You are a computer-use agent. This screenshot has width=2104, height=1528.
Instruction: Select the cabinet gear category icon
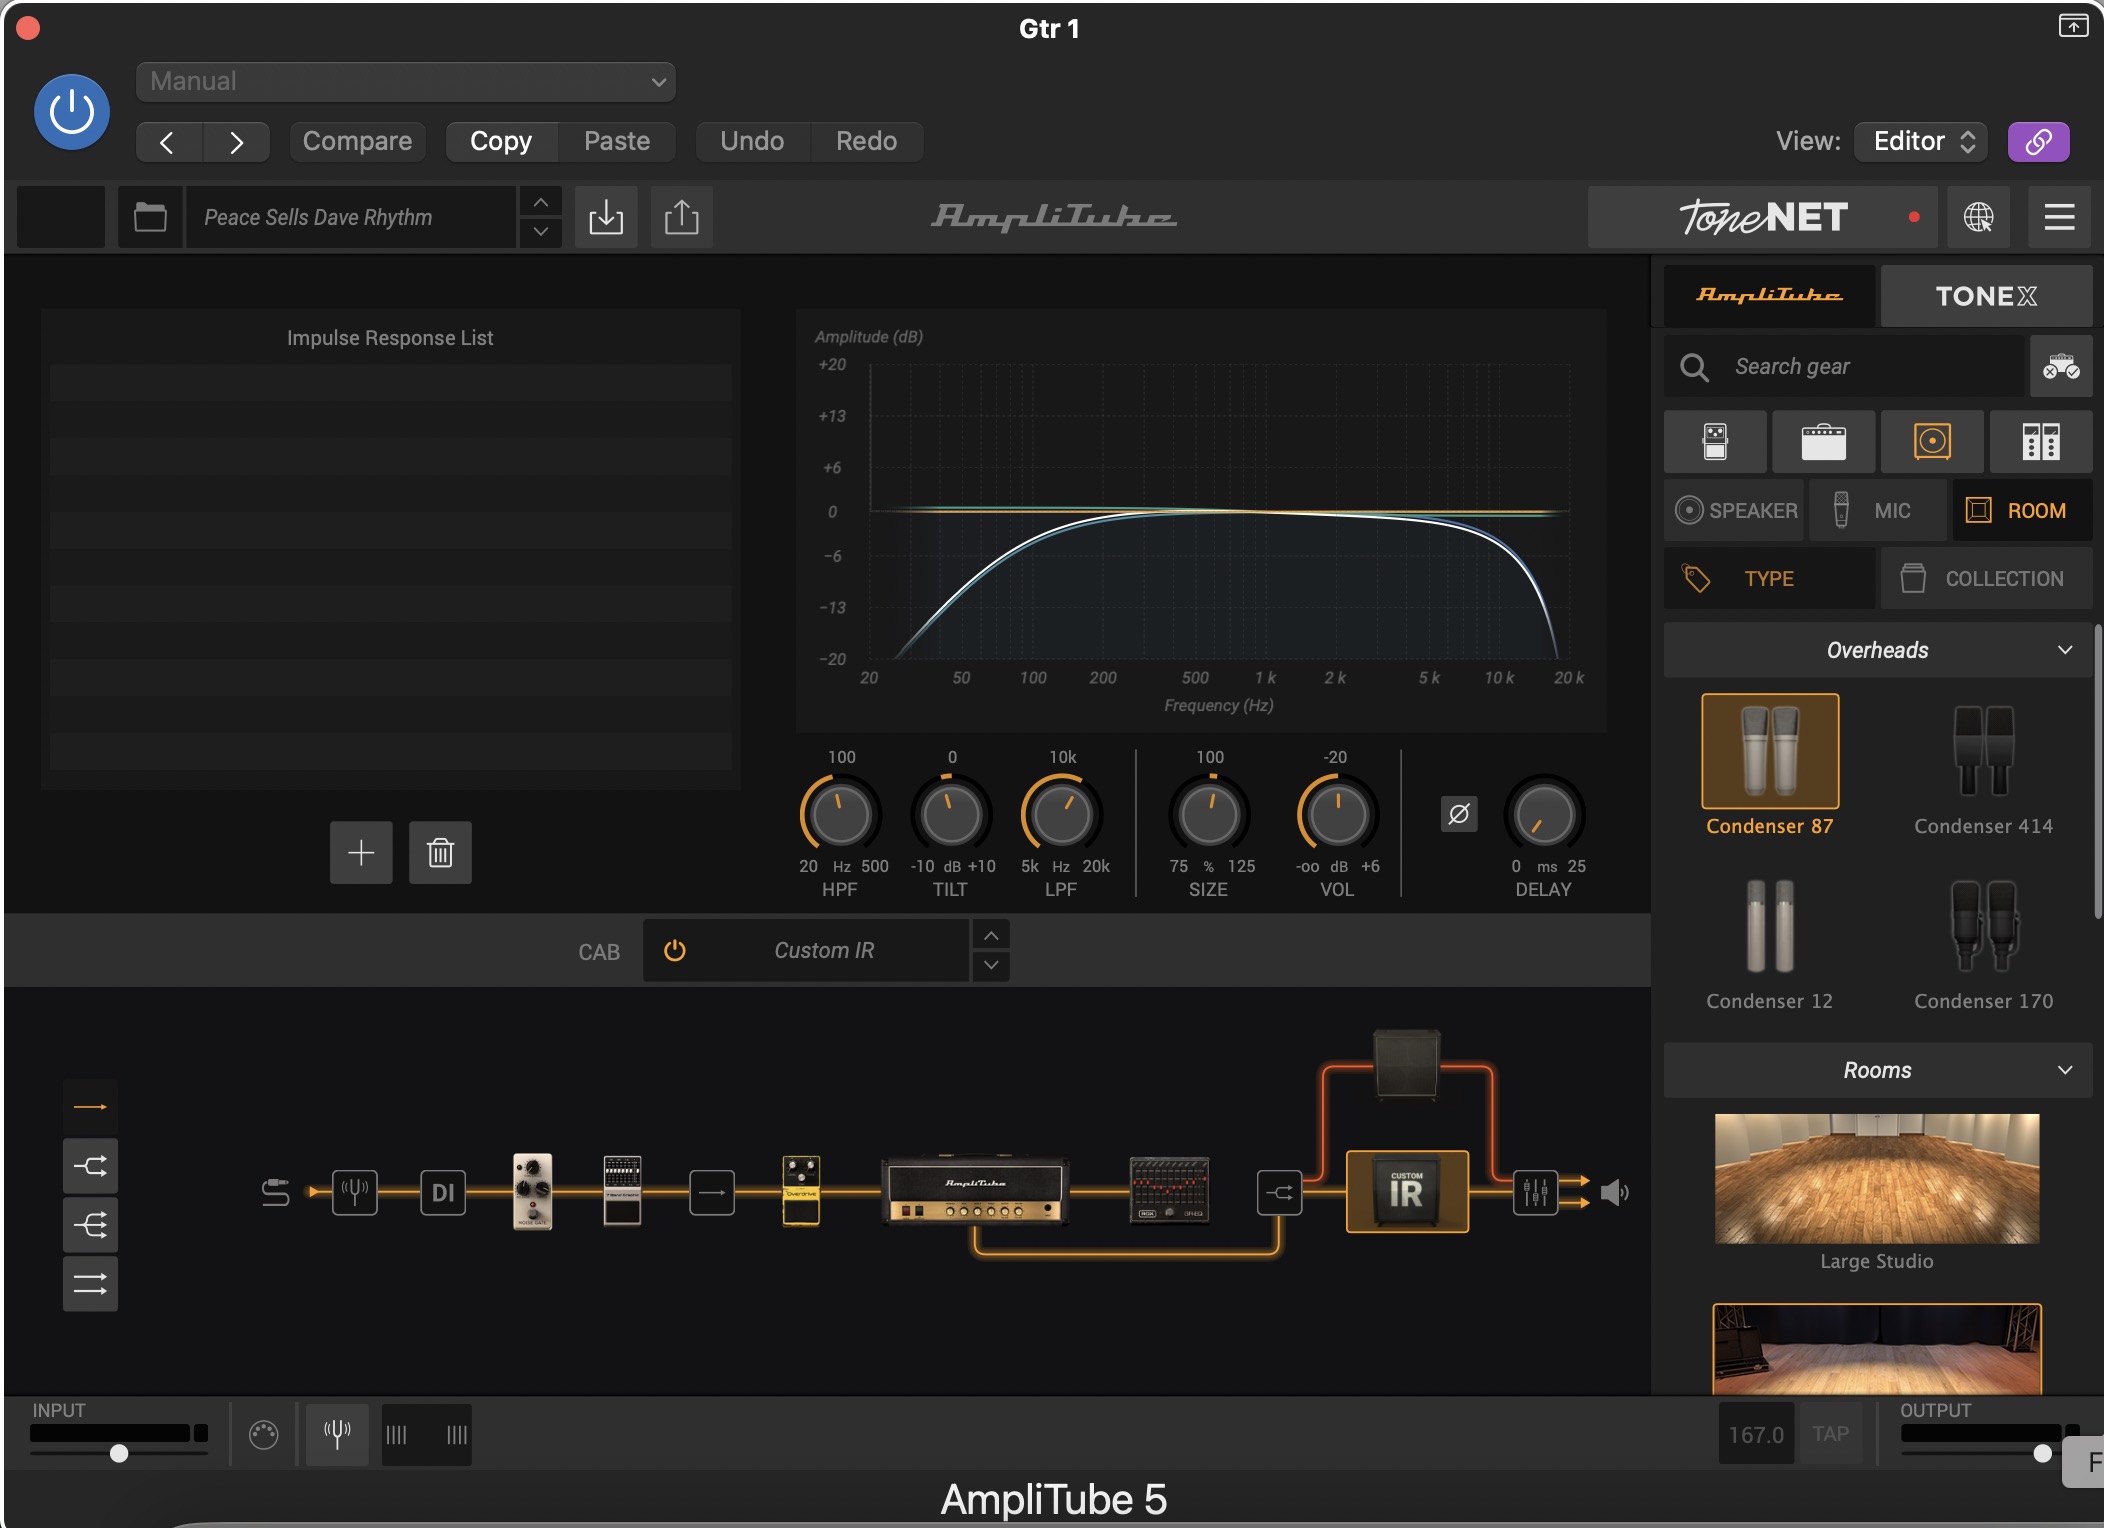point(1932,441)
